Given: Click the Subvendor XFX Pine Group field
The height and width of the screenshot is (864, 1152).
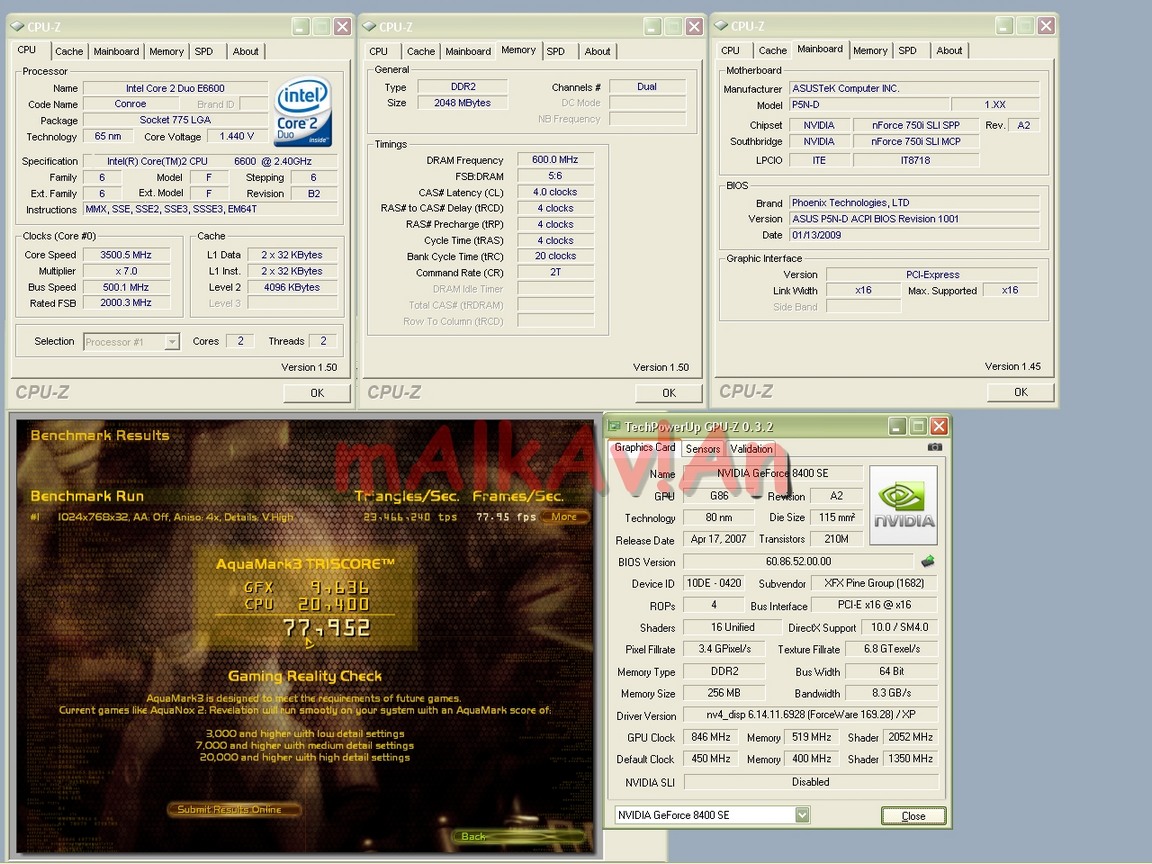Looking at the screenshot, I should coord(874,583).
